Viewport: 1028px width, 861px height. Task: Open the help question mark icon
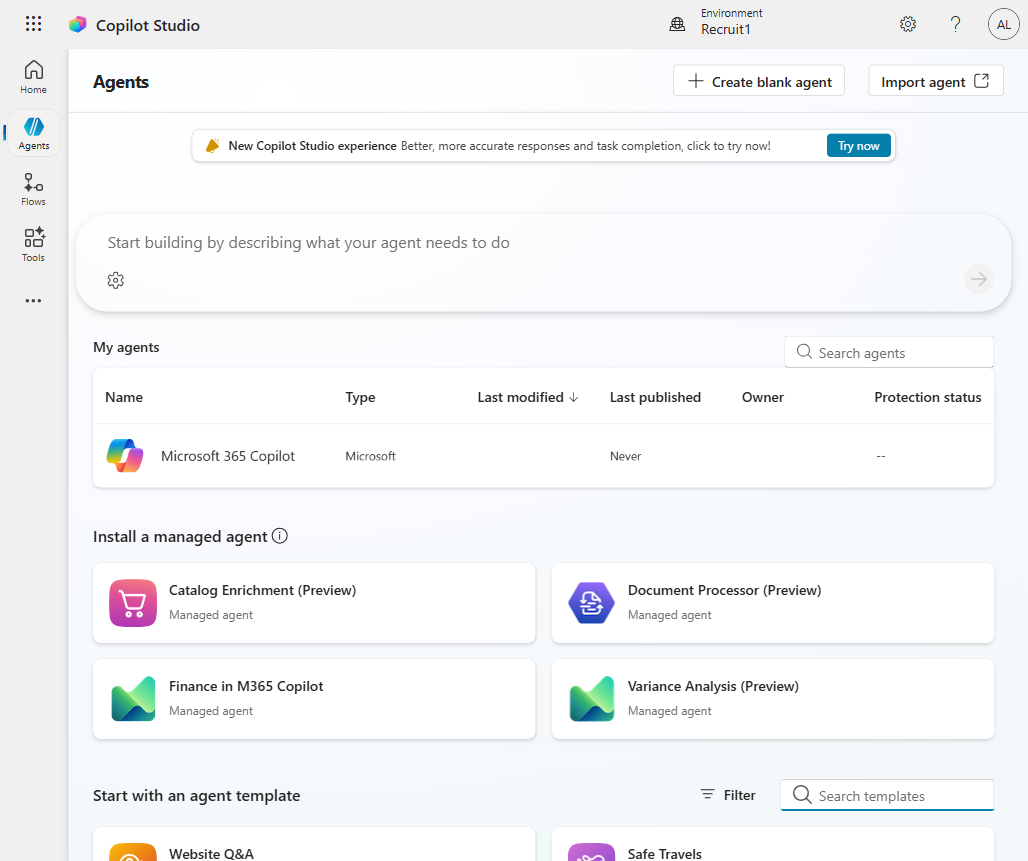coord(956,24)
